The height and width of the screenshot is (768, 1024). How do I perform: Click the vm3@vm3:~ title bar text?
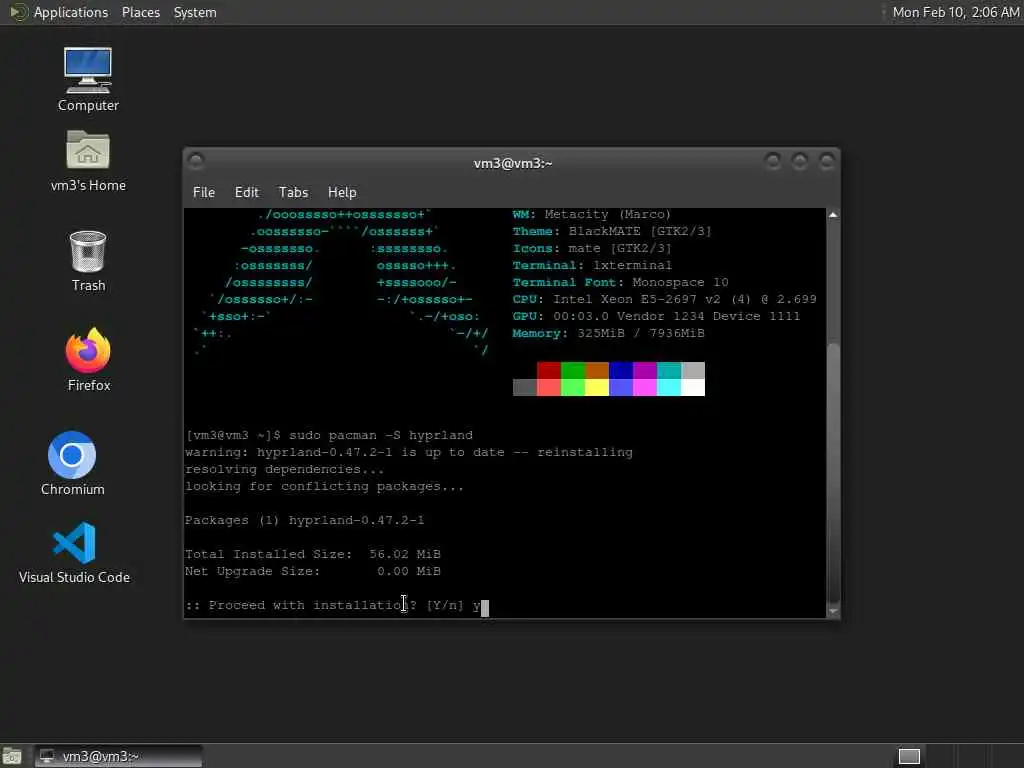tap(513, 163)
